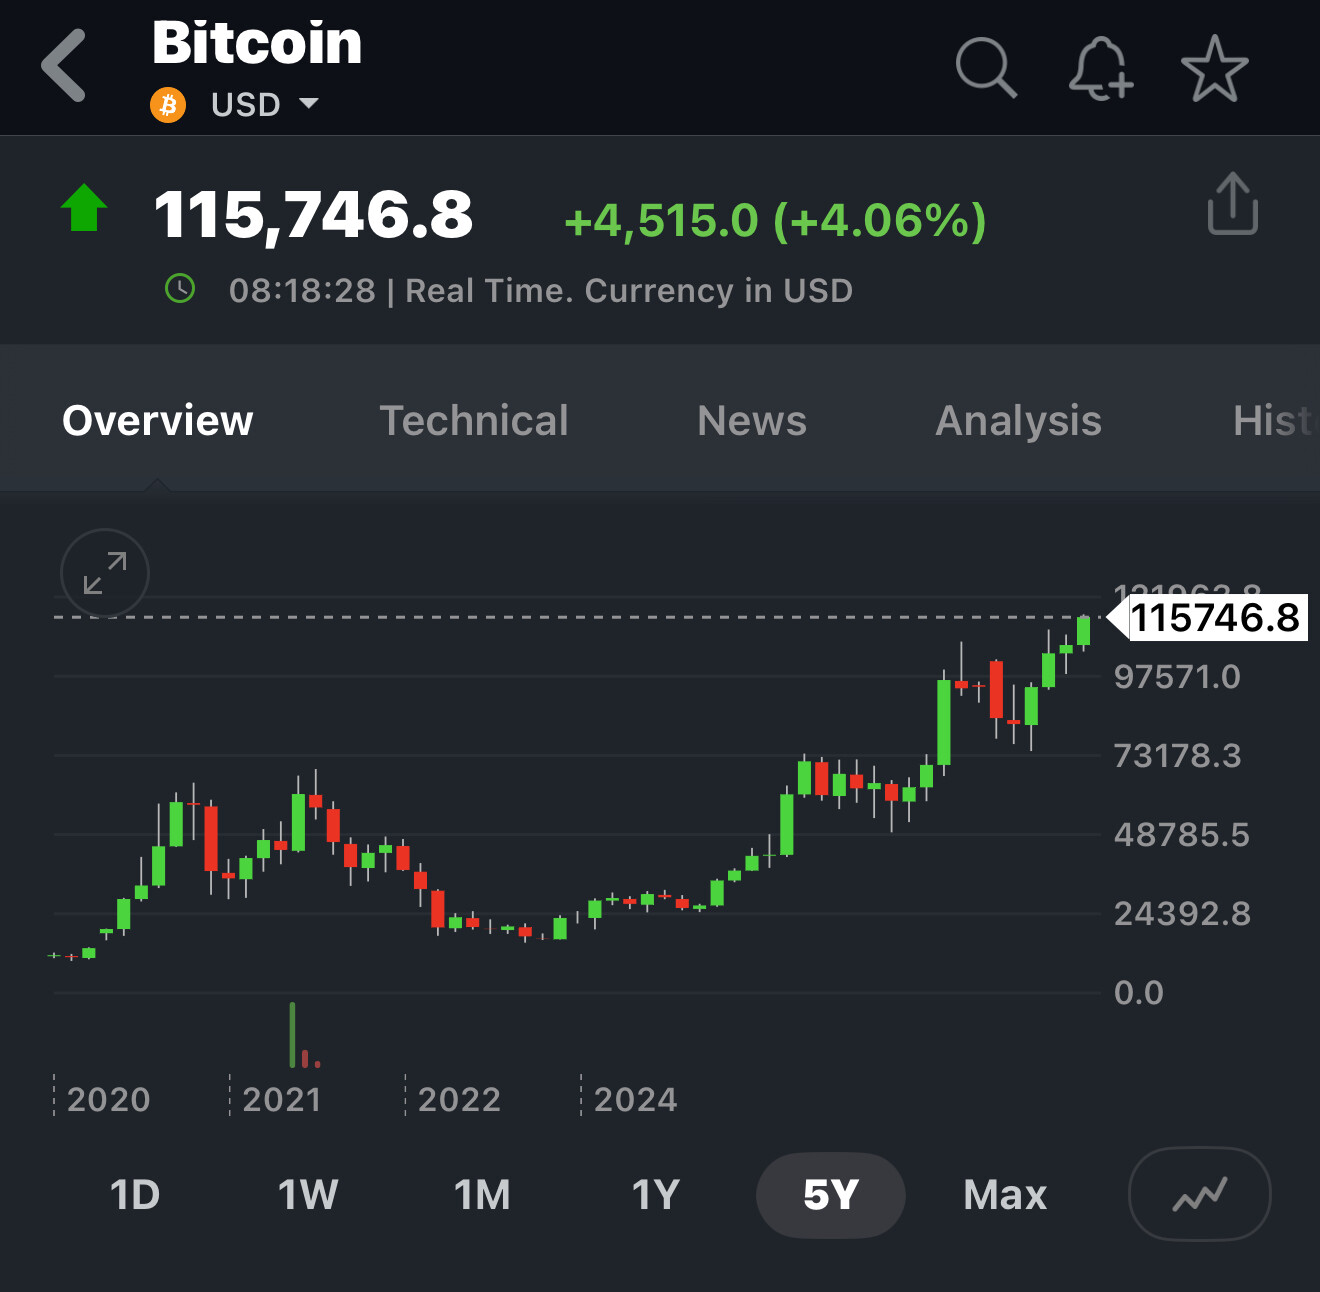Image resolution: width=1320 pixels, height=1292 pixels.
Task: Add Bitcoin to watchlist with star icon
Action: [x=1214, y=68]
